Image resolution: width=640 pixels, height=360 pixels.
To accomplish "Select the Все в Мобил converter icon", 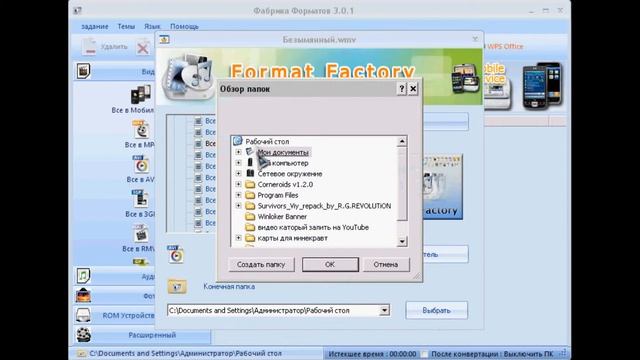I will pyautogui.click(x=141, y=94).
